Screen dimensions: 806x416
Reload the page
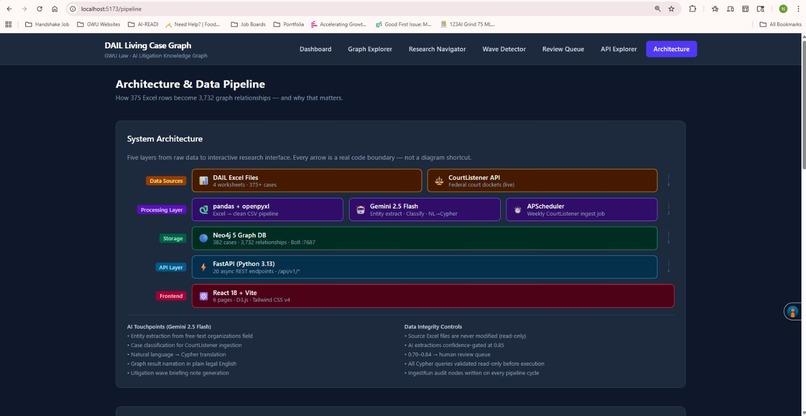click(40, 9)
